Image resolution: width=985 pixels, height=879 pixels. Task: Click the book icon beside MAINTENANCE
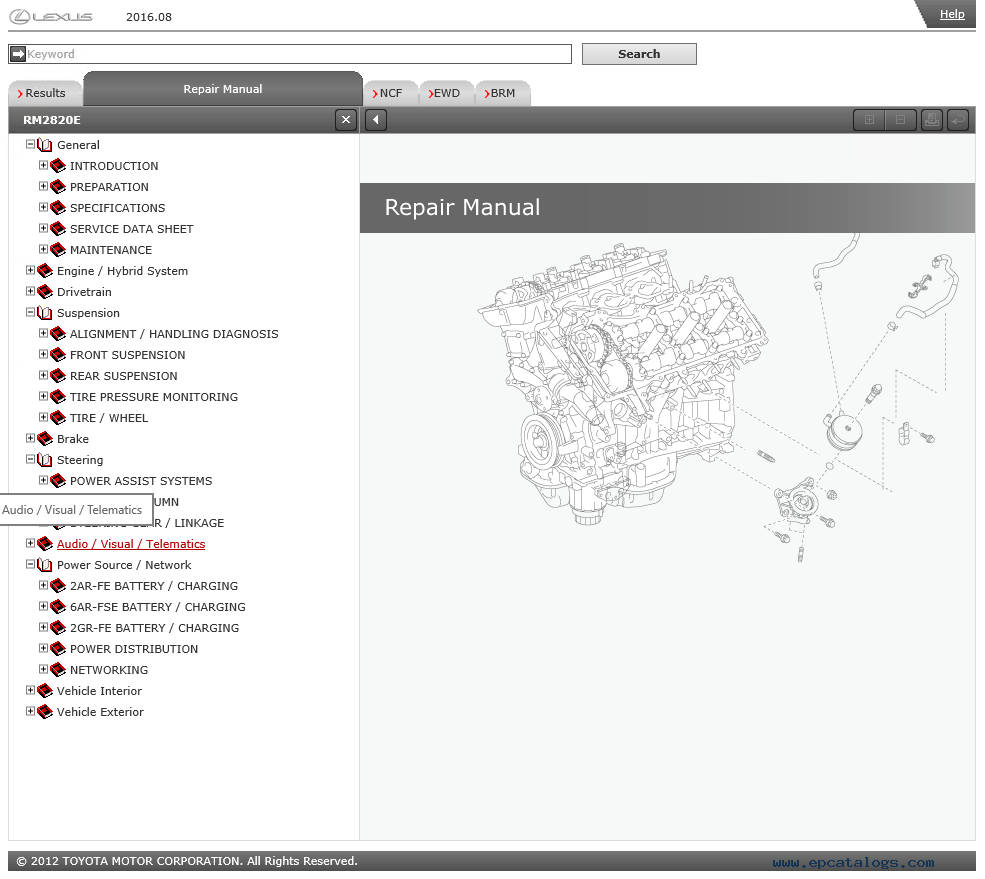point(58,250)
